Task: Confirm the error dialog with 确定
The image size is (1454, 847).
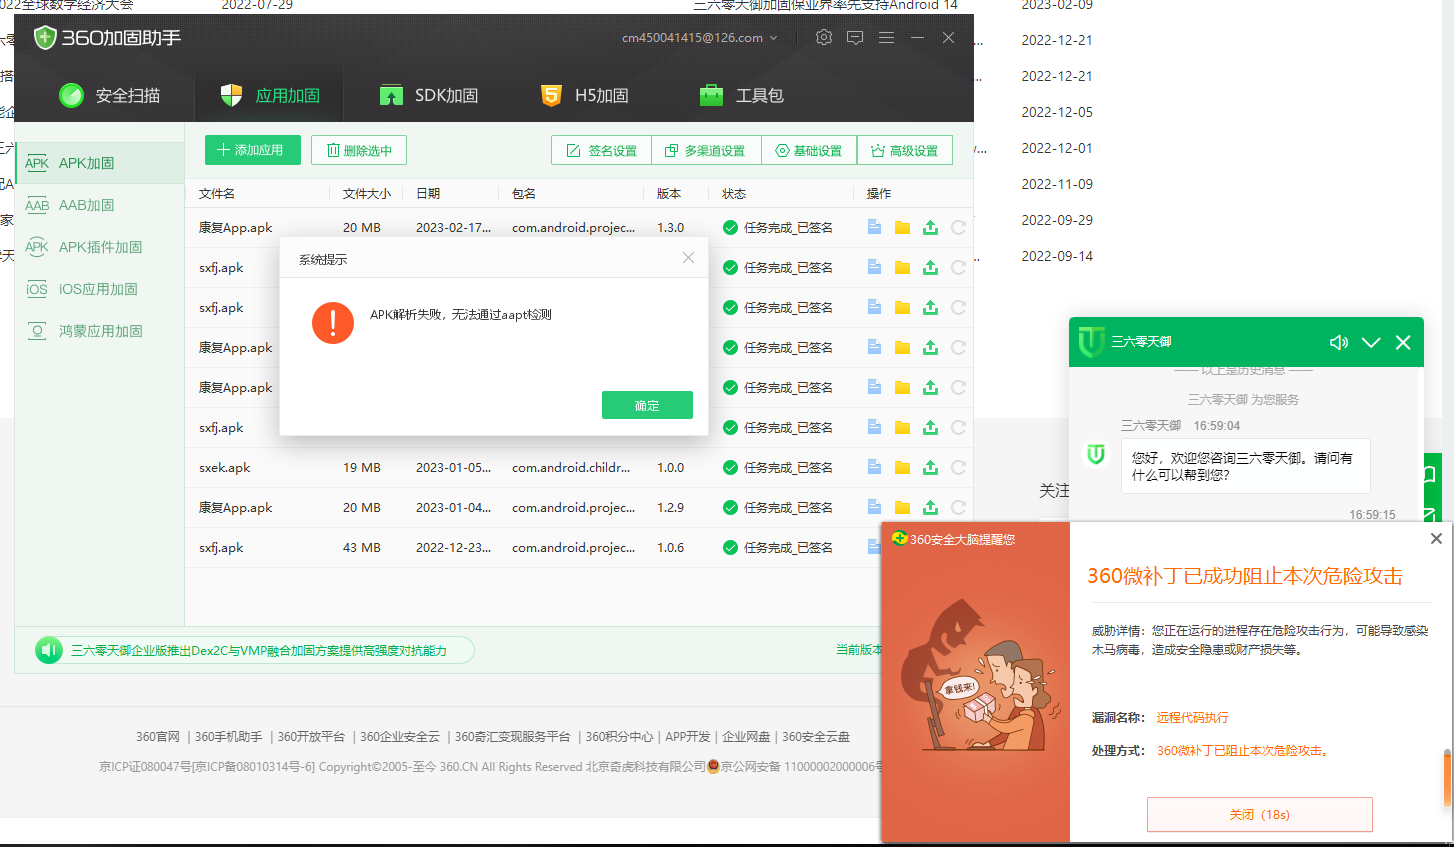Action: pos(647,405)
